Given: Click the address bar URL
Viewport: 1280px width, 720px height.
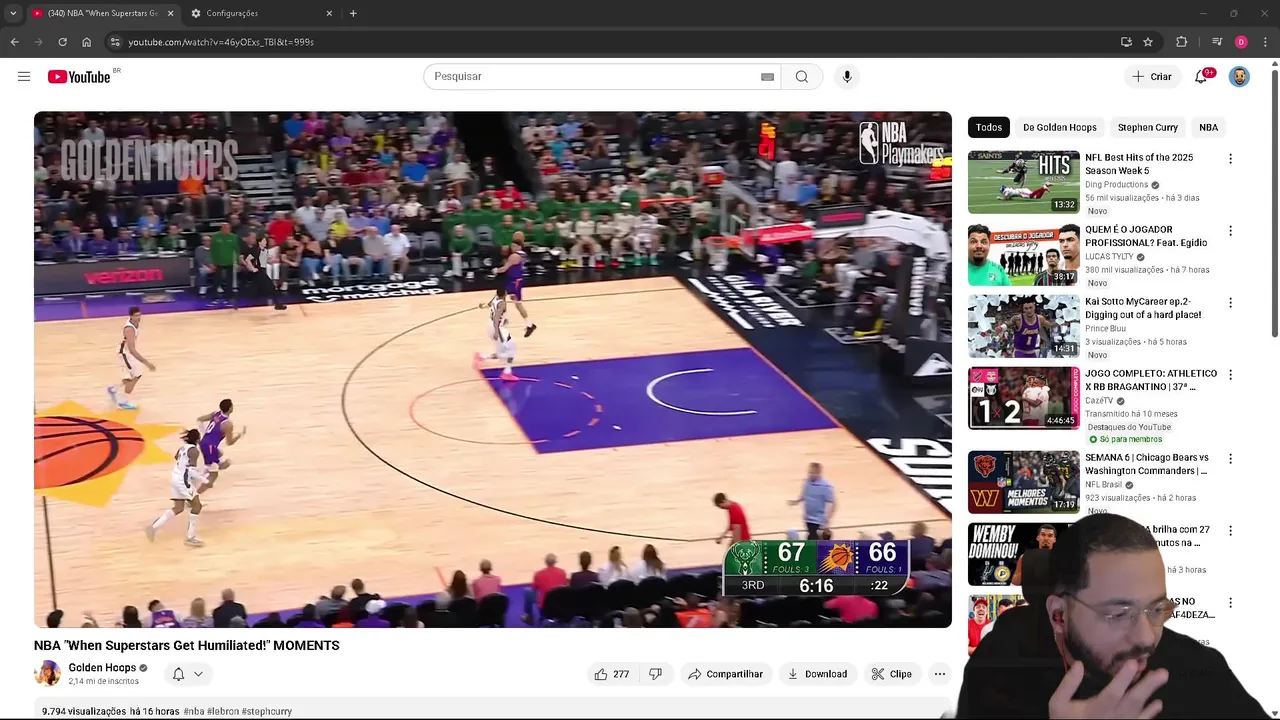Looking at the screenshot, I should pyautogui.click(x=221, y=42).
